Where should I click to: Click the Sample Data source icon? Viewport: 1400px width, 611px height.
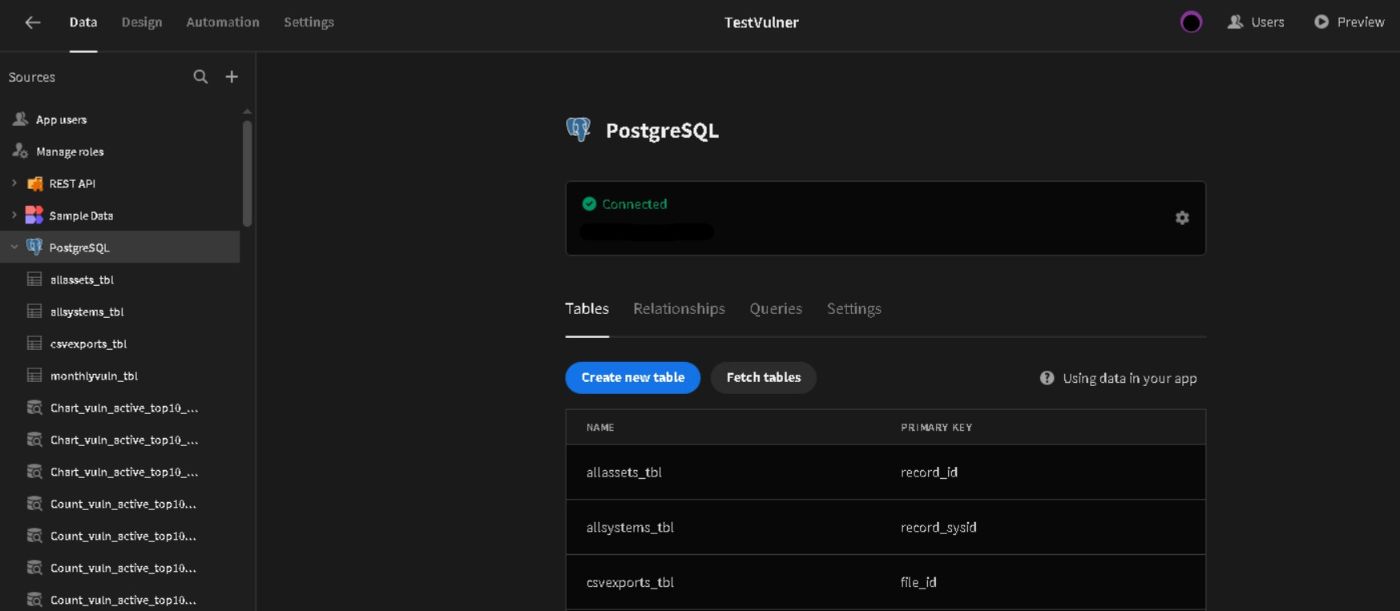click(35, 216)
